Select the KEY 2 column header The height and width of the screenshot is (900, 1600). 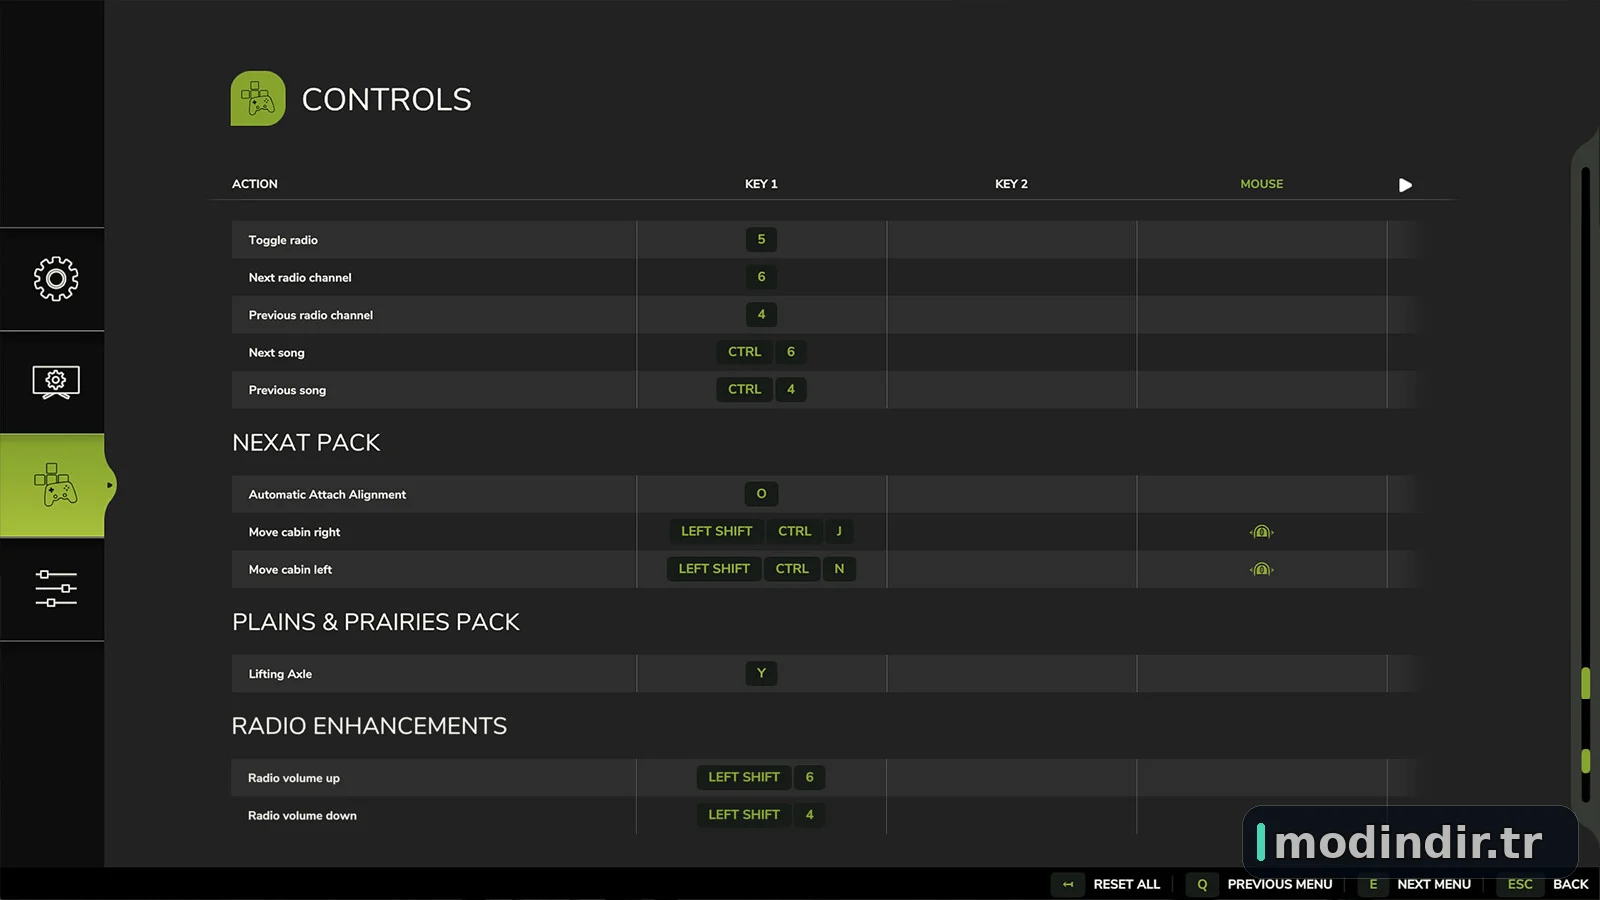[x=1011, y=184]
